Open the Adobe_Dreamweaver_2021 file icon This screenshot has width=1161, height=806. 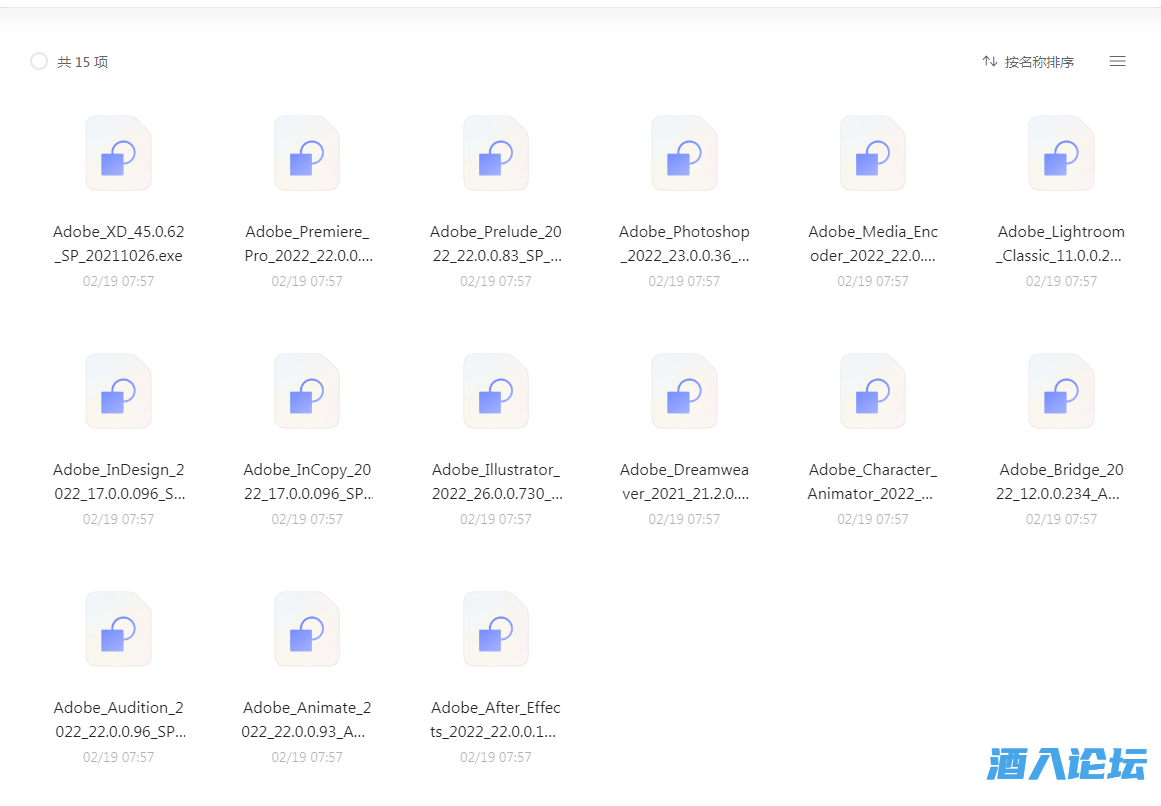pos(684,392)
